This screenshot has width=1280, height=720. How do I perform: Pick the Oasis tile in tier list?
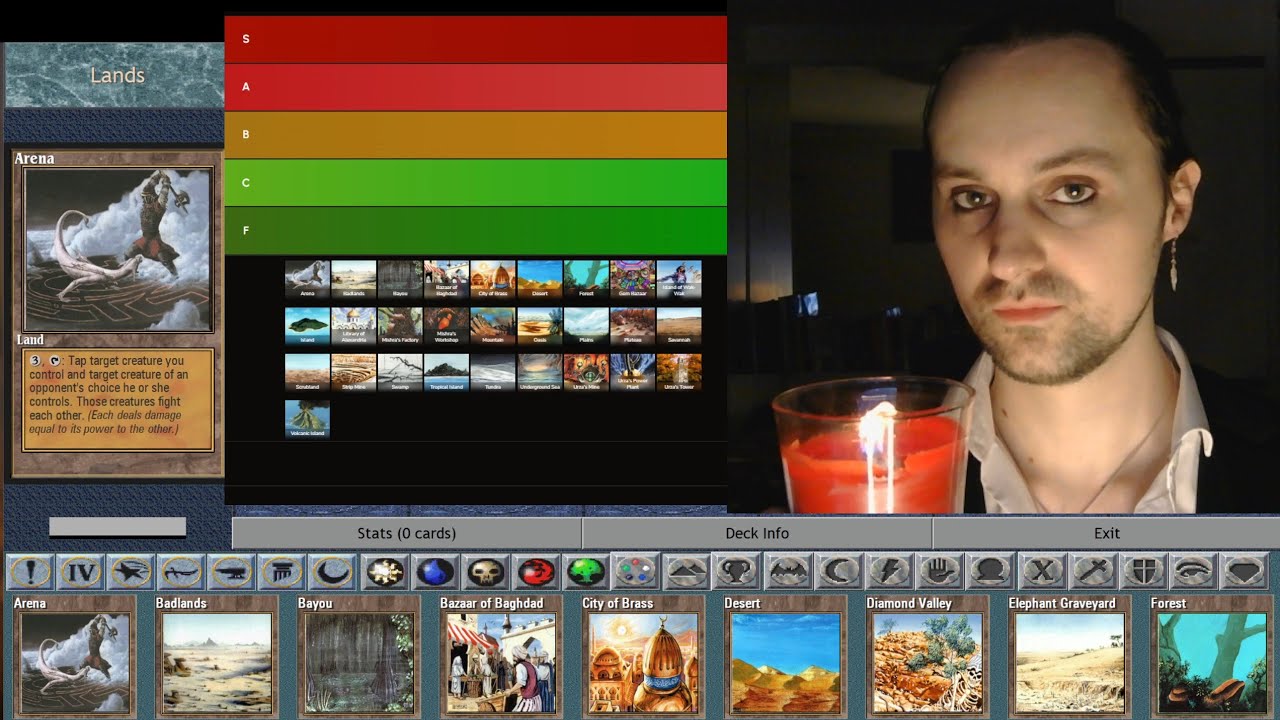coord(539,326)
